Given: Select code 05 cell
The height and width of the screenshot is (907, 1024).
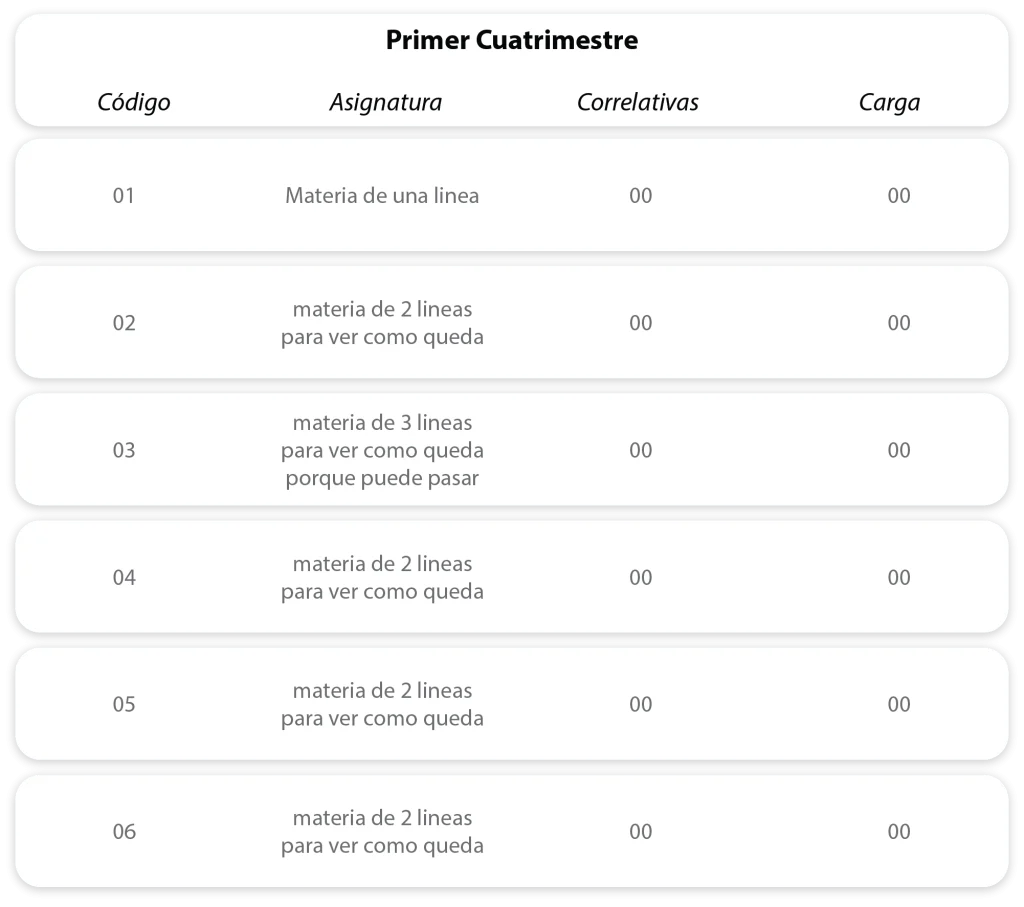Looking at the screenshot, I should [x=124, y=704].
